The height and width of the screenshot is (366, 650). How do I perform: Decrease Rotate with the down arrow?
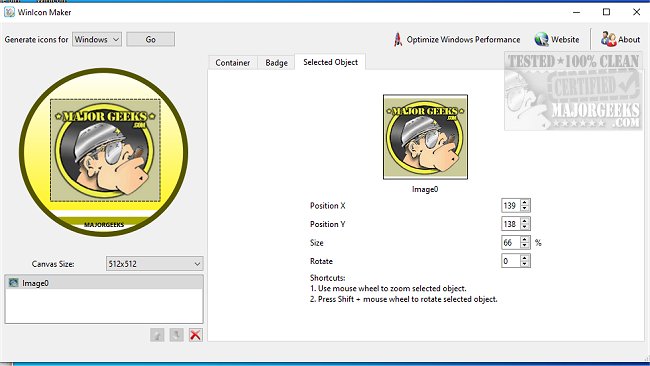click(x=525, y=264)
